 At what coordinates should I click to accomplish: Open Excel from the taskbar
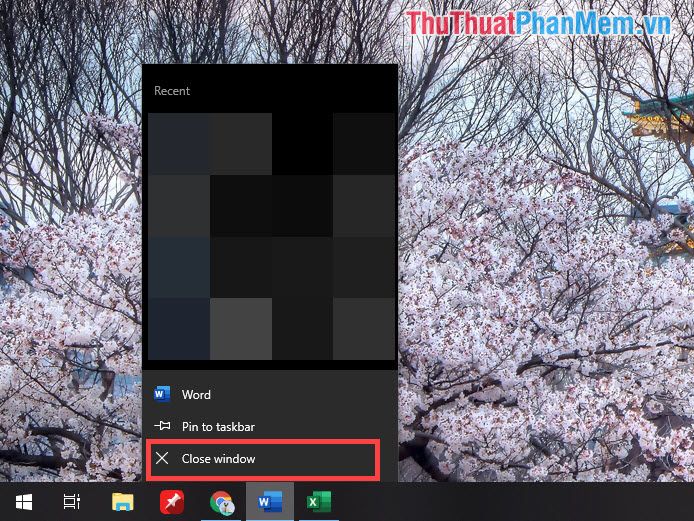click(319, 502)
